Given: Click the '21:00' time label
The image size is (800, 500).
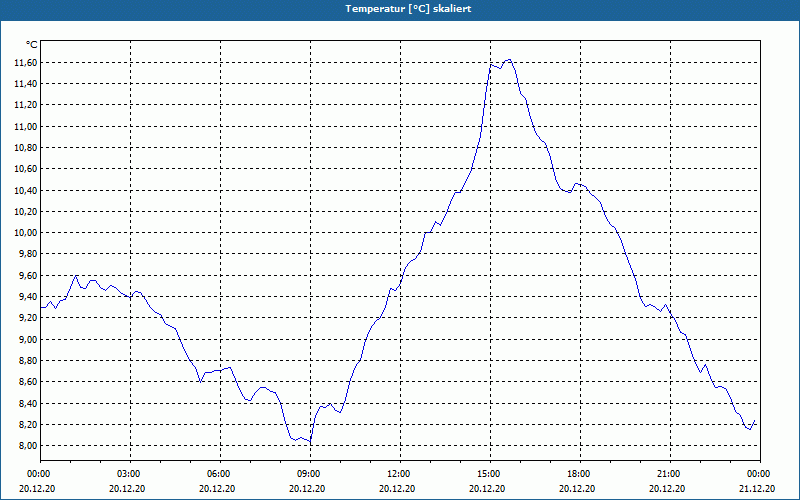Looking at the screenshot, I should coord(670,474).
